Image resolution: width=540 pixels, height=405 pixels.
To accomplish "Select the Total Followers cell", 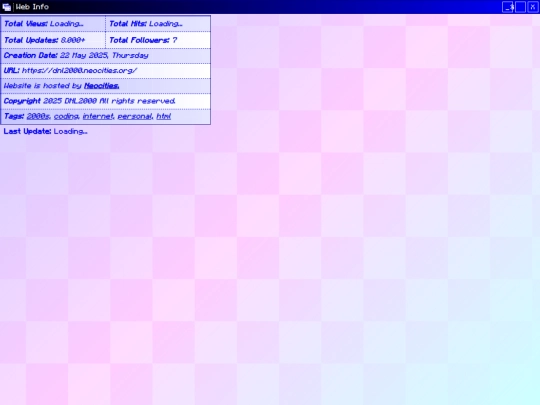I will [158, 40].
